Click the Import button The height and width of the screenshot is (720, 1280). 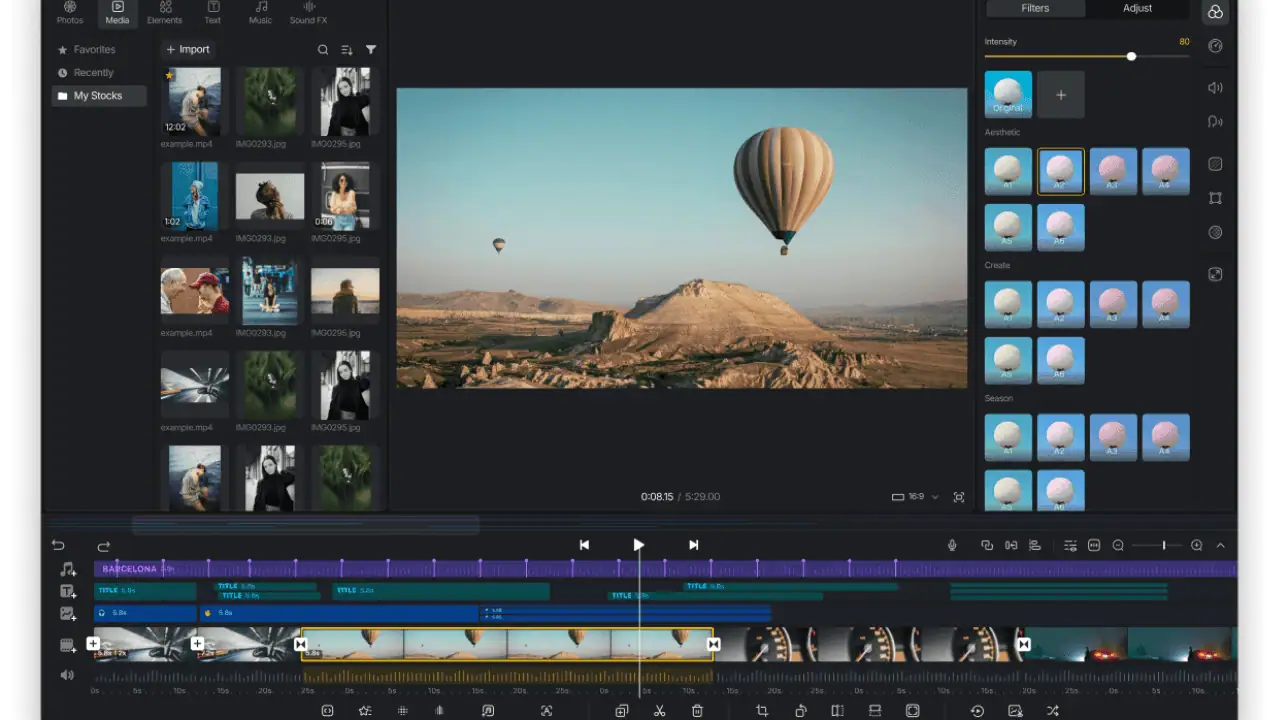(x=188, y=49)
